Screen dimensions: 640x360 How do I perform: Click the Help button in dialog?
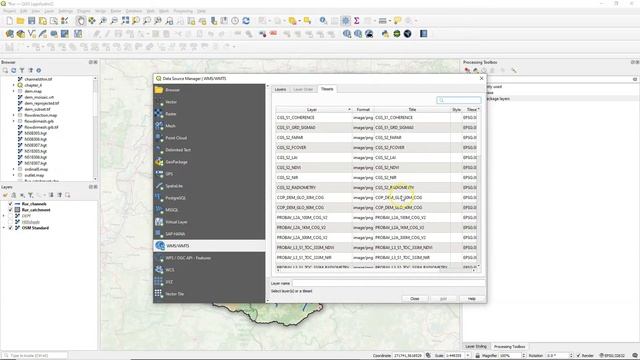(x=471, y=299)
